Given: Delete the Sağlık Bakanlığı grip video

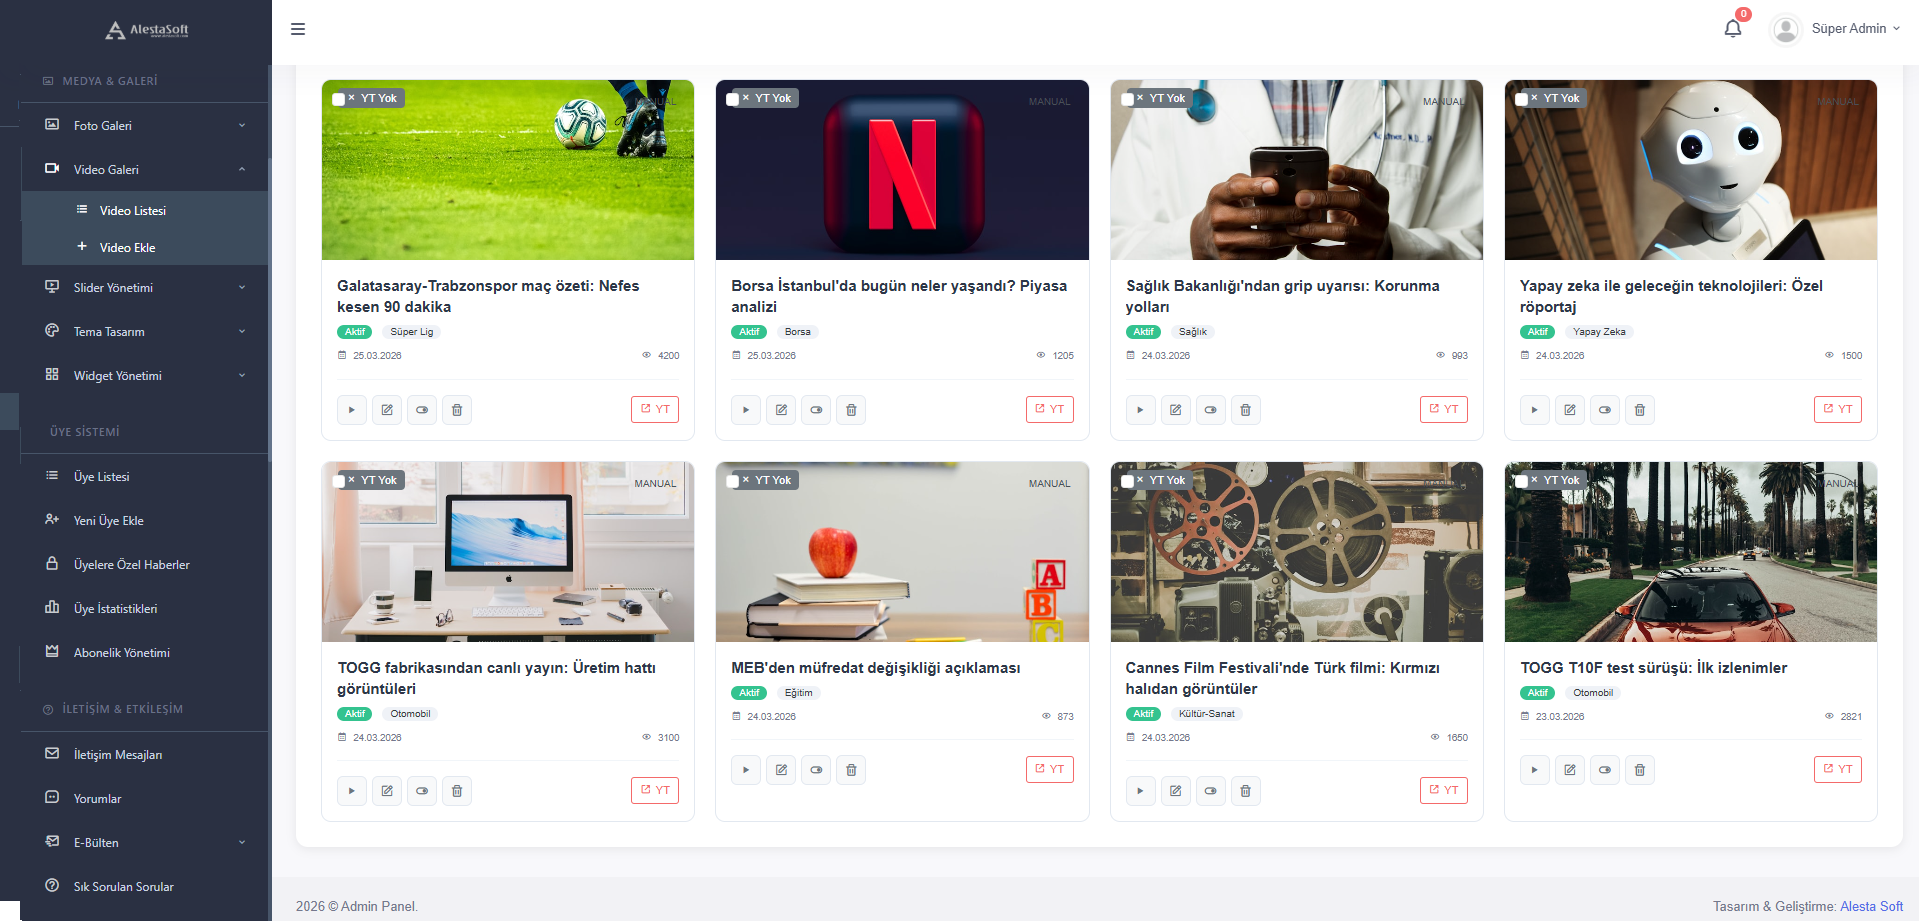Looking at the screenshot, I should coord(1245,410).
